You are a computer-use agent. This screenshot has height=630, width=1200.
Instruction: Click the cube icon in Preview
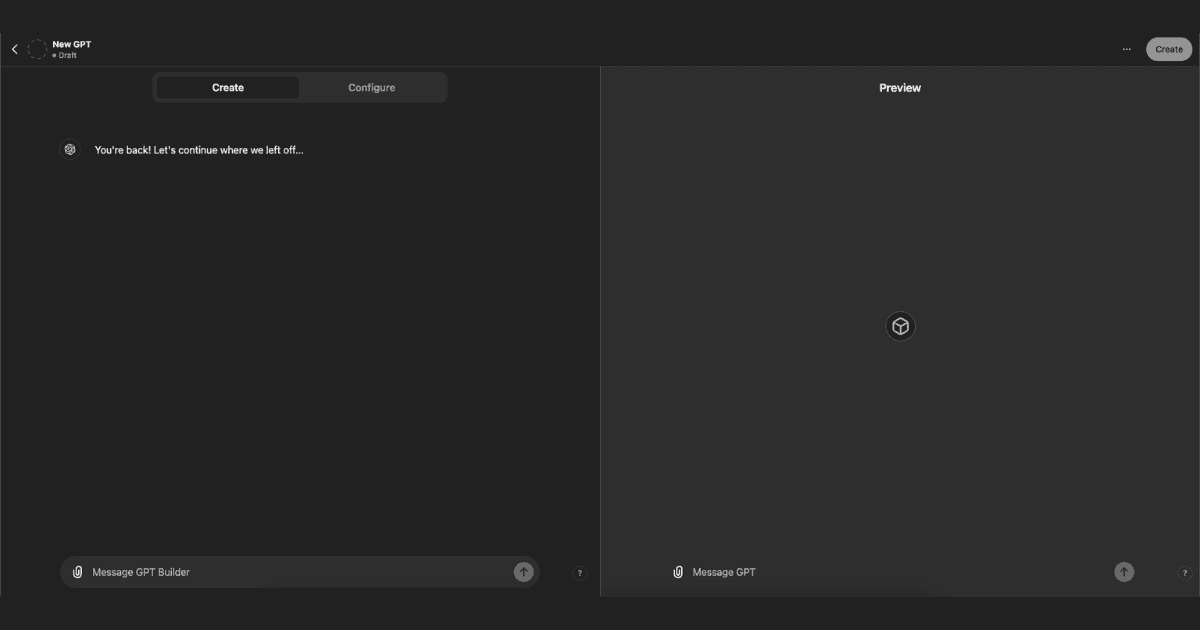pos(900,327)
